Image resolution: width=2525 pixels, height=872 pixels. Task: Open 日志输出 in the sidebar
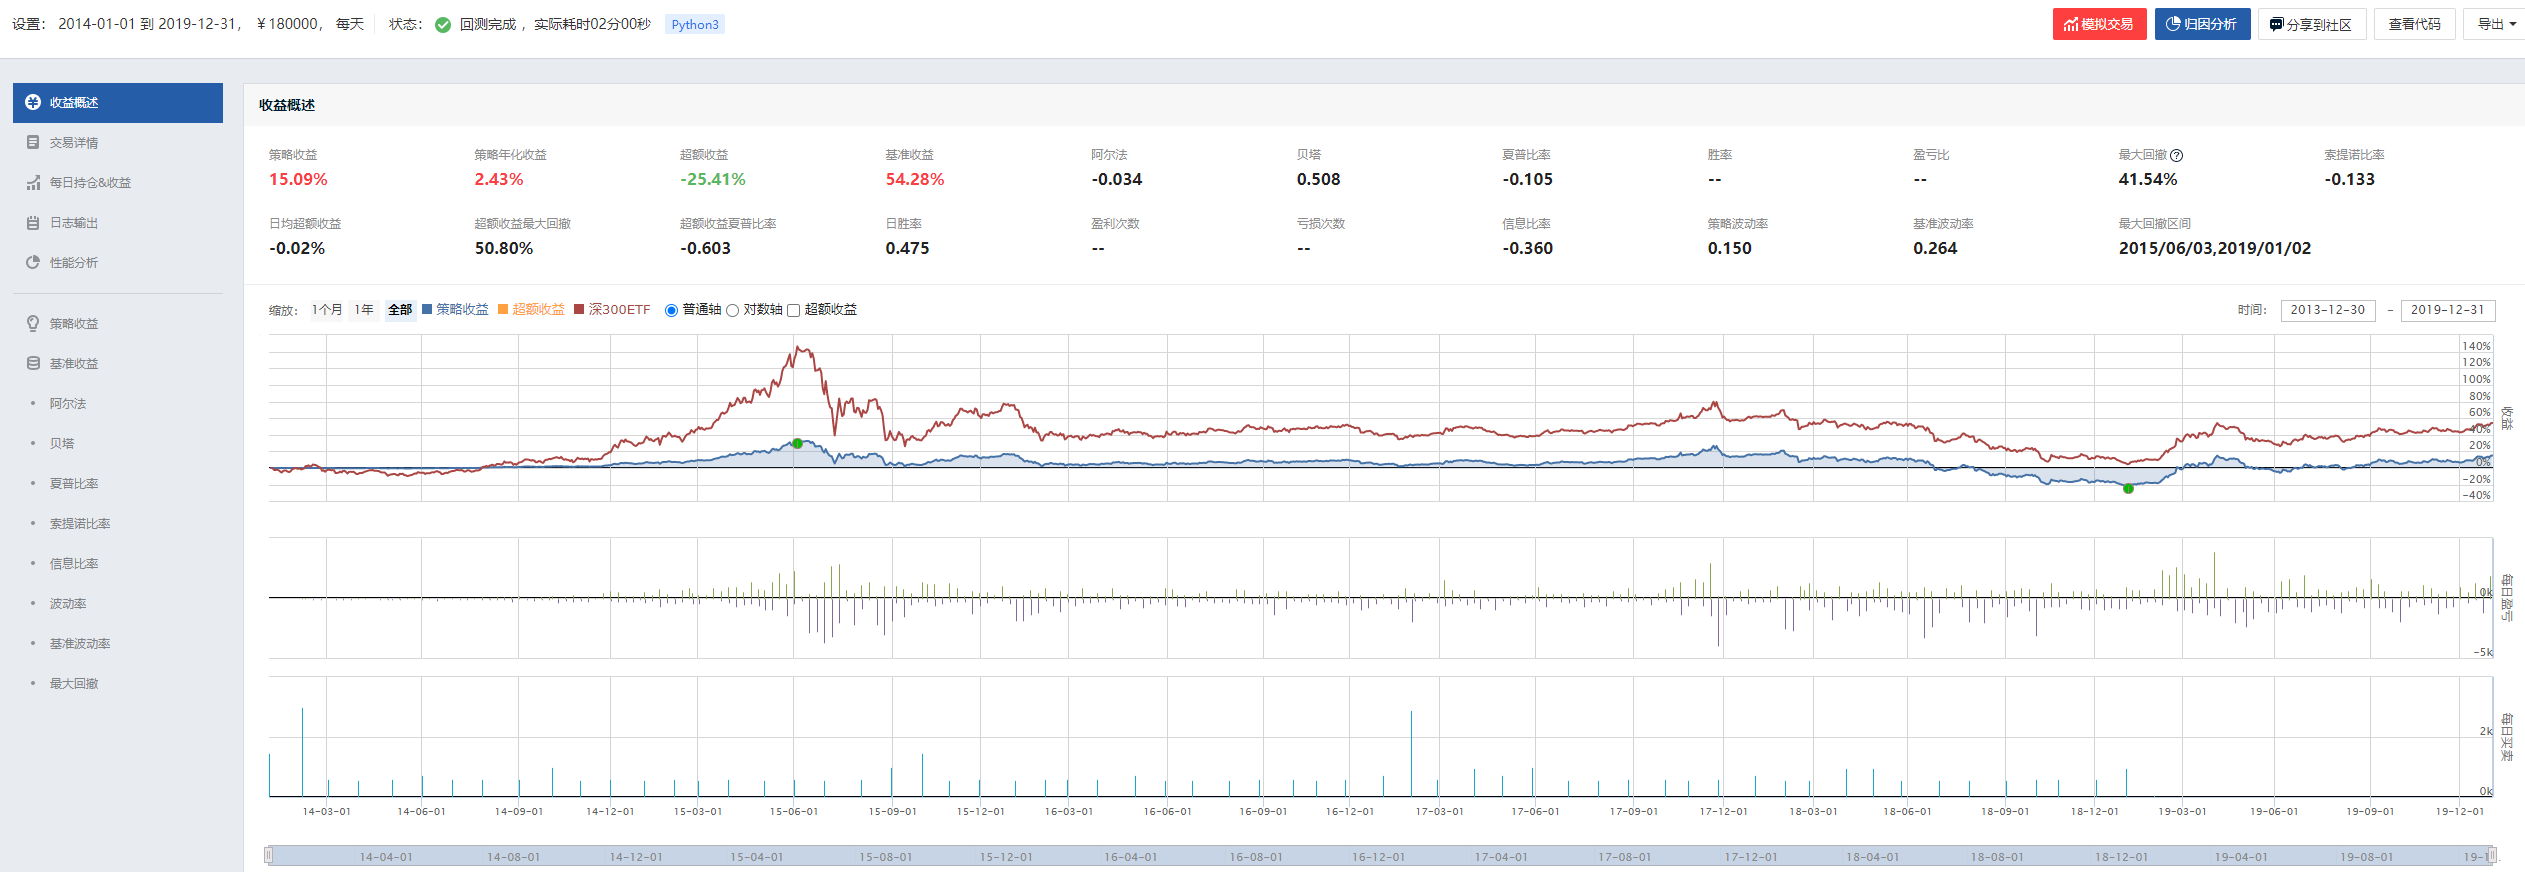point(74,223)
